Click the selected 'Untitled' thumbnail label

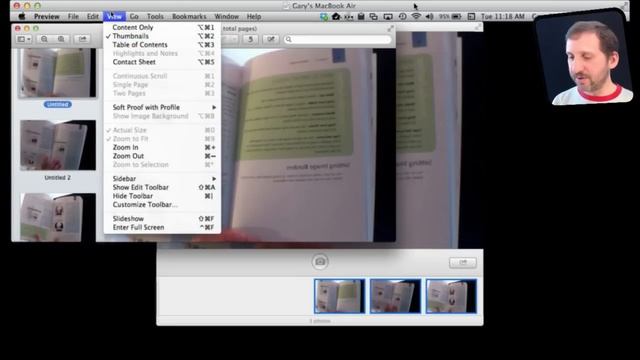tap(58, 104)
